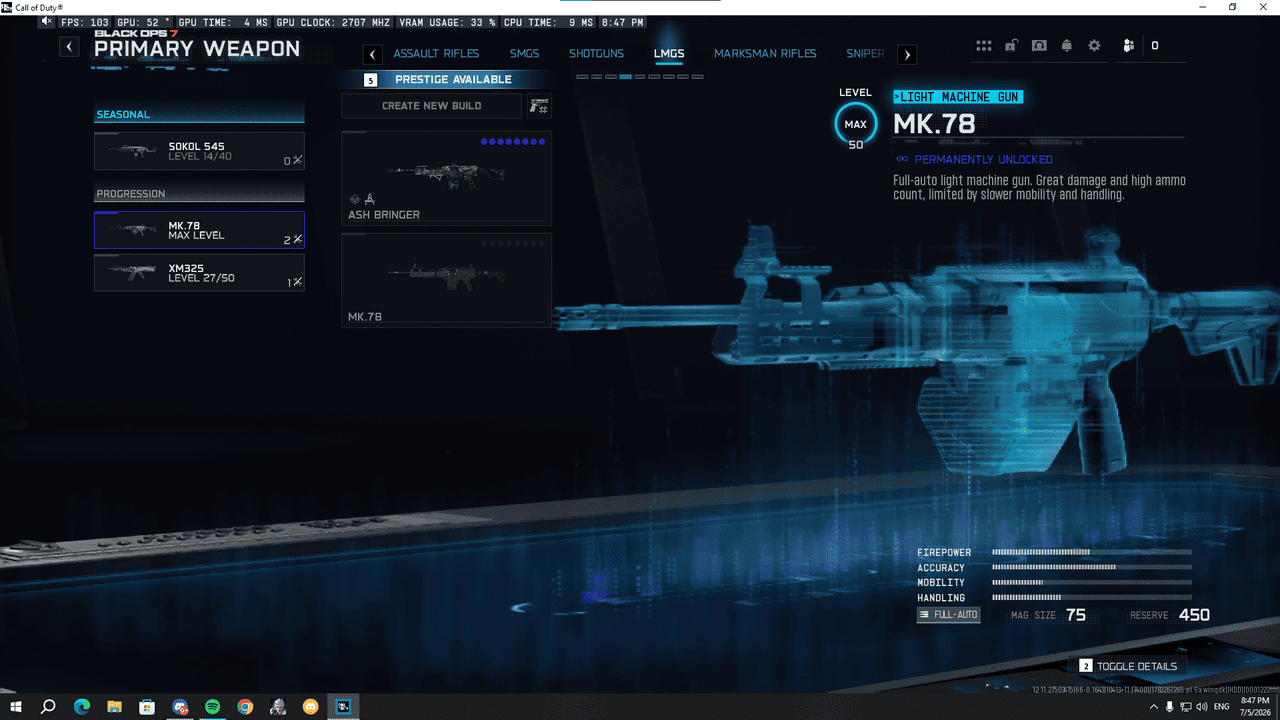Open Google Chrome from the taskbar
Image resolution: width=1280 pixels, height=720 pixels.
(245, 707)
